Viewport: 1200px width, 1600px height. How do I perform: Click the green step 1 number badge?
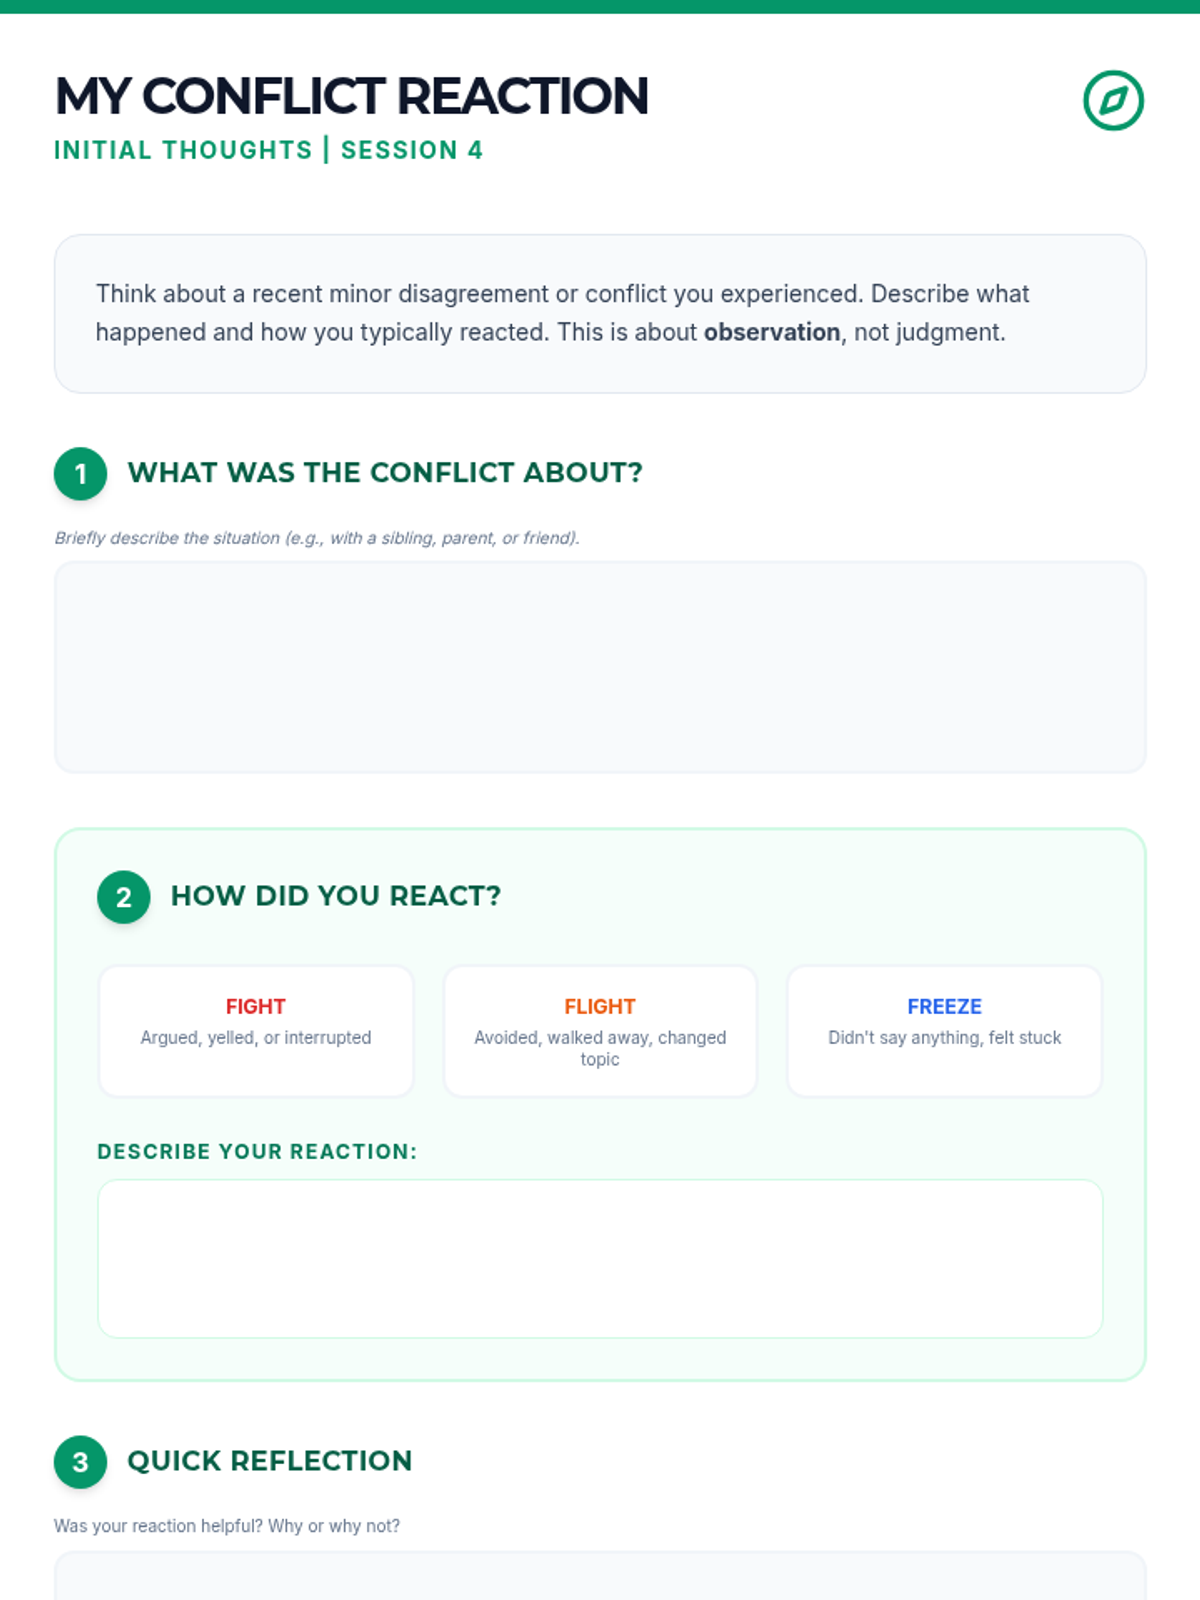80,474
